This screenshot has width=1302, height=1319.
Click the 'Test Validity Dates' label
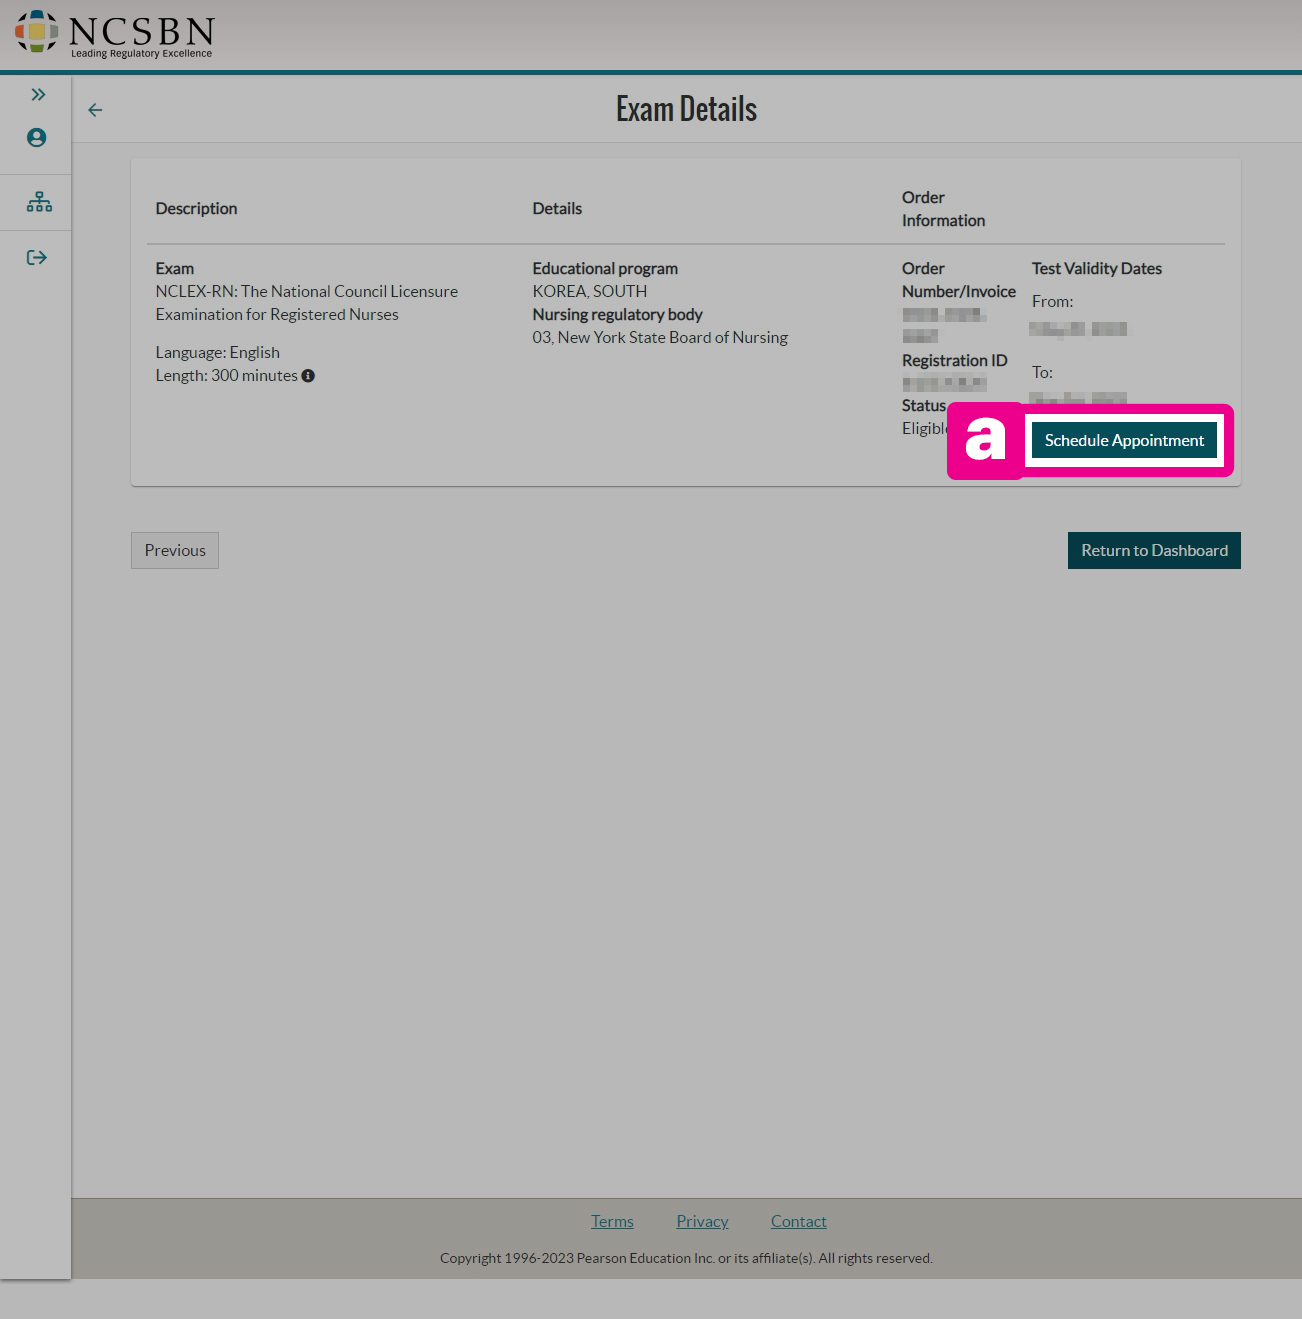(1097, 268)
